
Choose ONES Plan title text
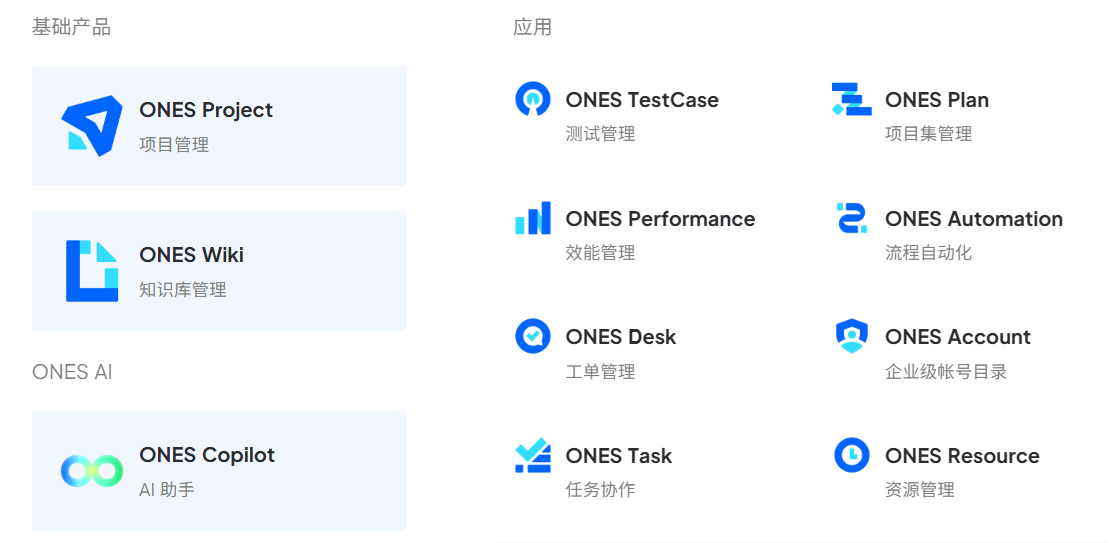point(937,100)
